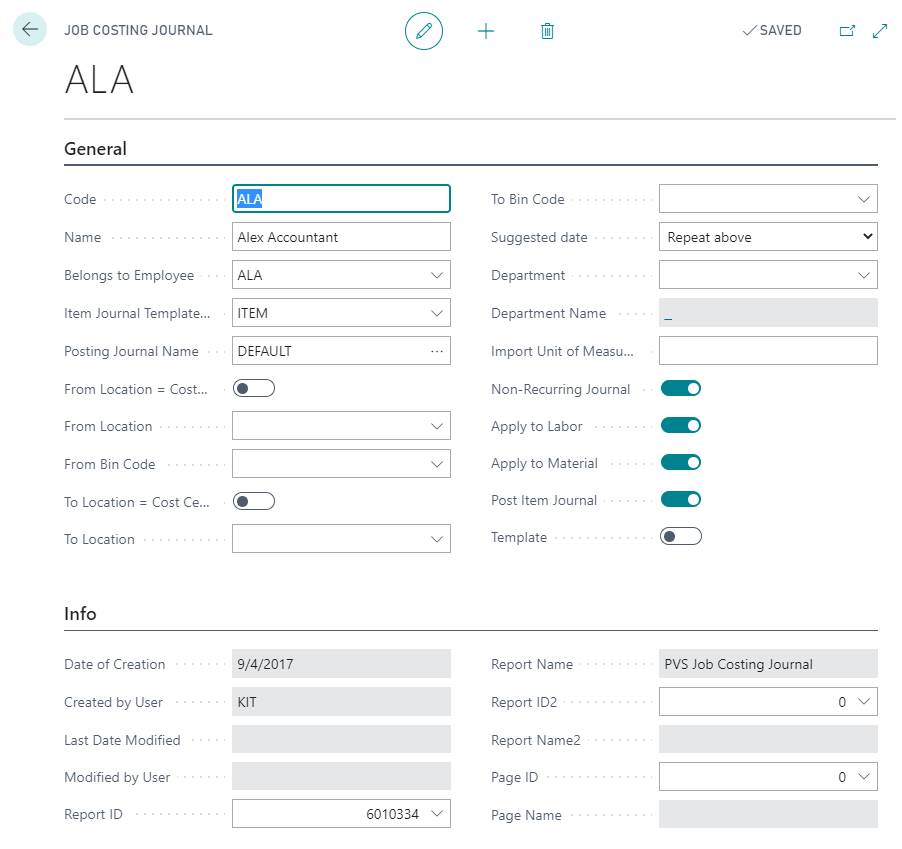Delete record with trash icon

coord(547,31)
